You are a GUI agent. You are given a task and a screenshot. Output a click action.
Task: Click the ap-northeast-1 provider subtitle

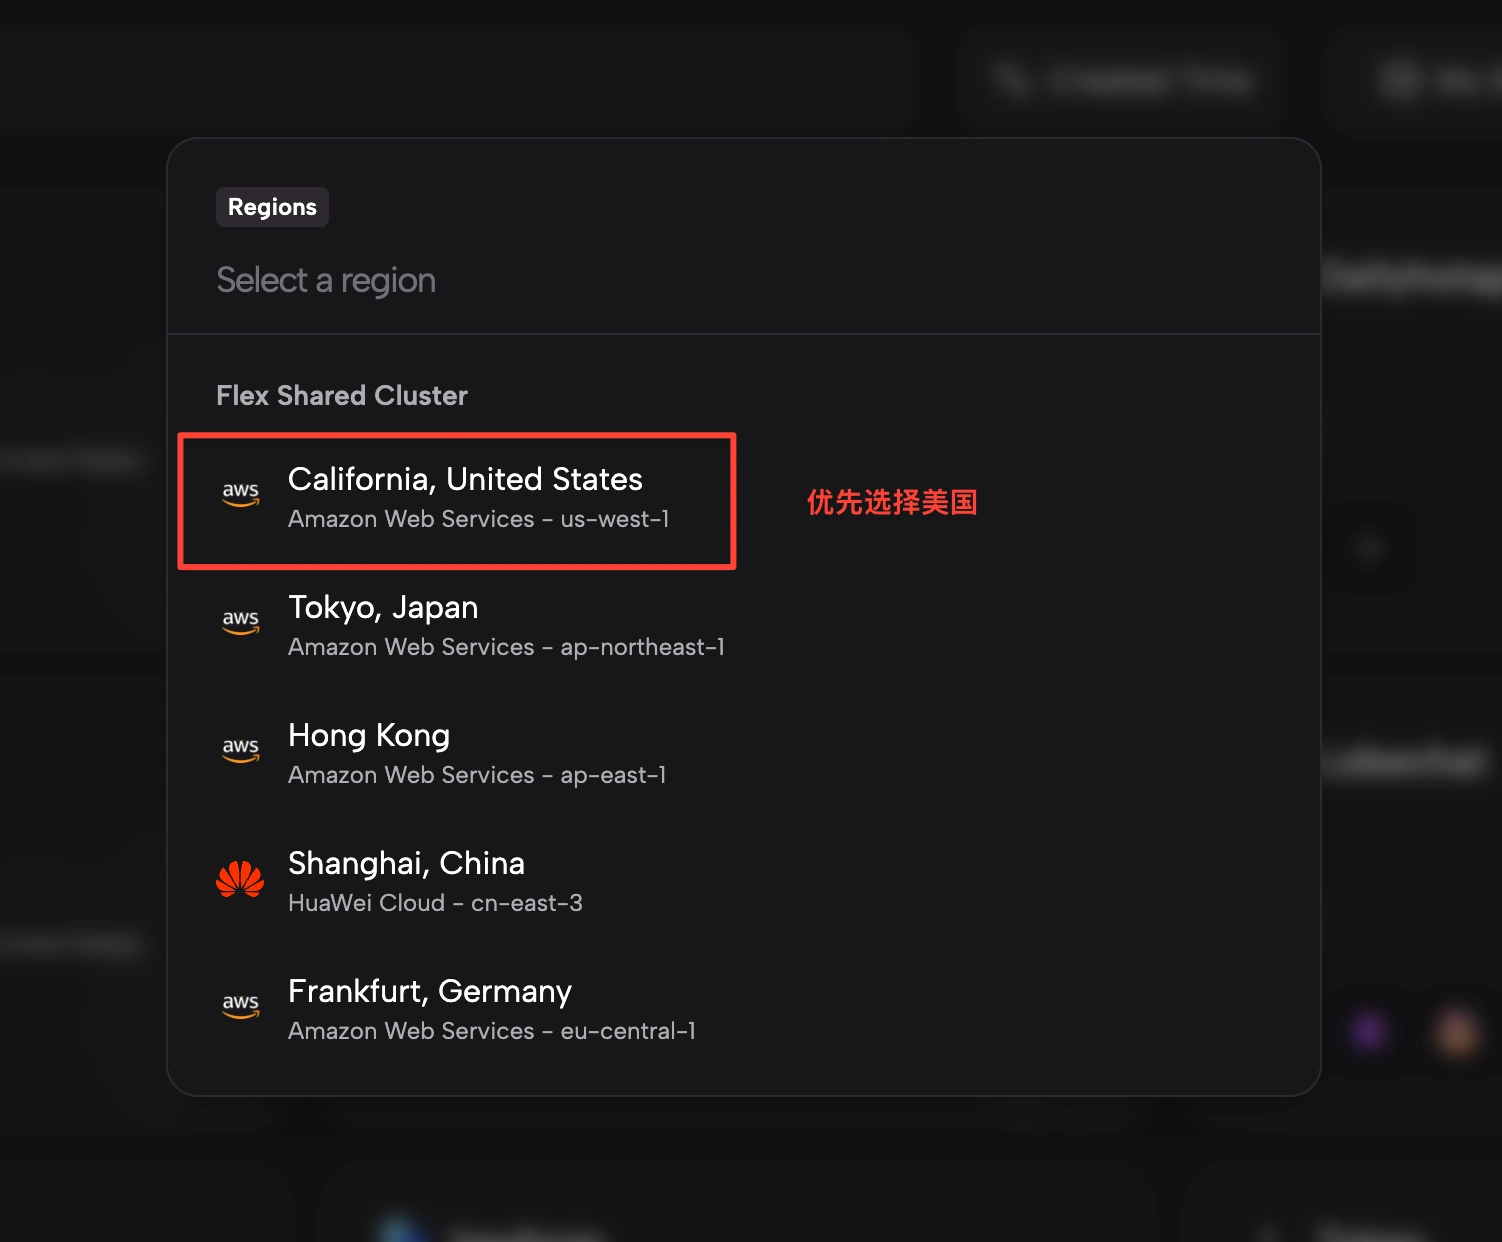click(506, 647)
